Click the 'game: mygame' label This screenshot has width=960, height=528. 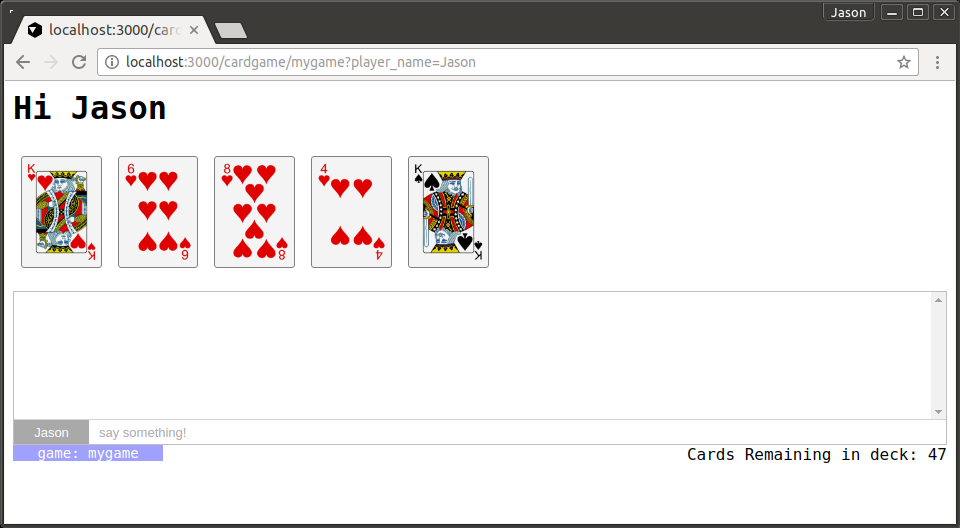click(88, 453)
